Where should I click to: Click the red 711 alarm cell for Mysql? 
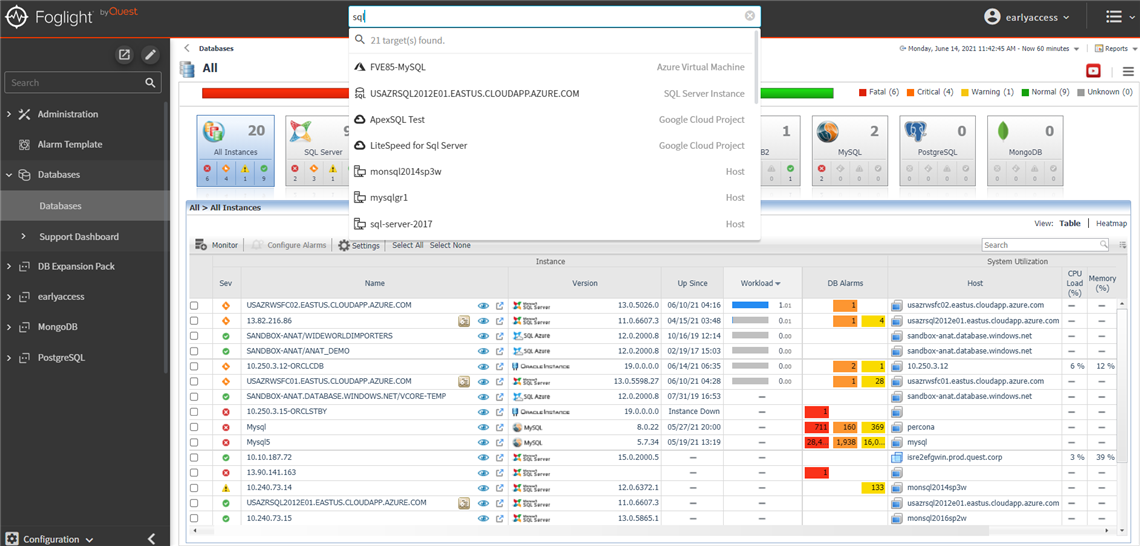tap(816, 427)
